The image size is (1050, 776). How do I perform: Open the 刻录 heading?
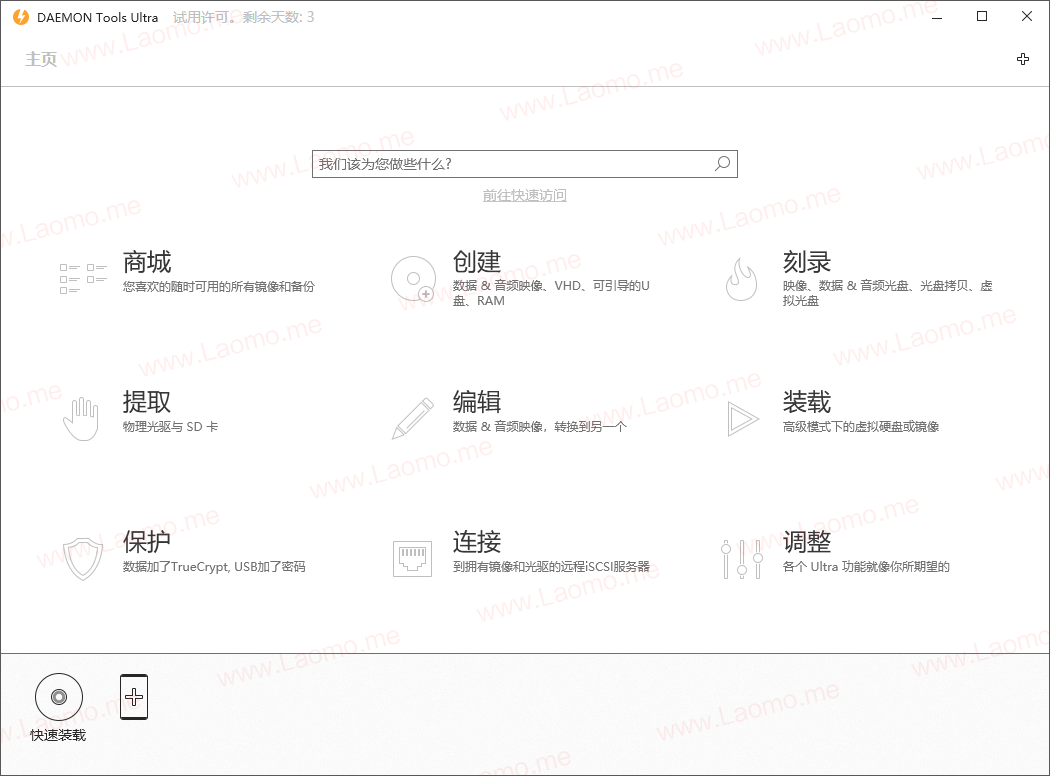point(807,262)
